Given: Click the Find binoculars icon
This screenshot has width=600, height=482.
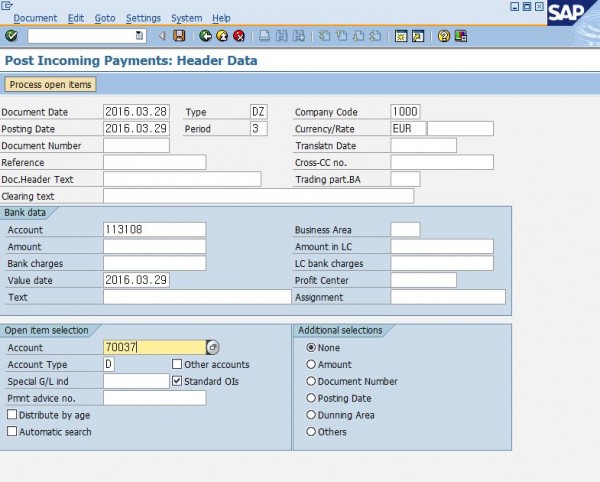Looking at the screenshot, I should (x=282, y=36).
